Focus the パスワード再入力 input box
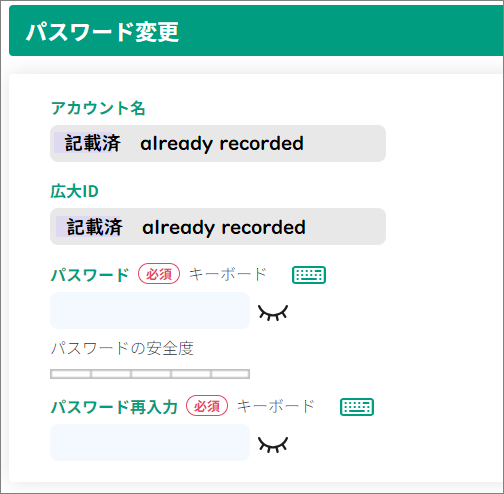This screenshot has width=504, height=494. (x=150, y=442)
